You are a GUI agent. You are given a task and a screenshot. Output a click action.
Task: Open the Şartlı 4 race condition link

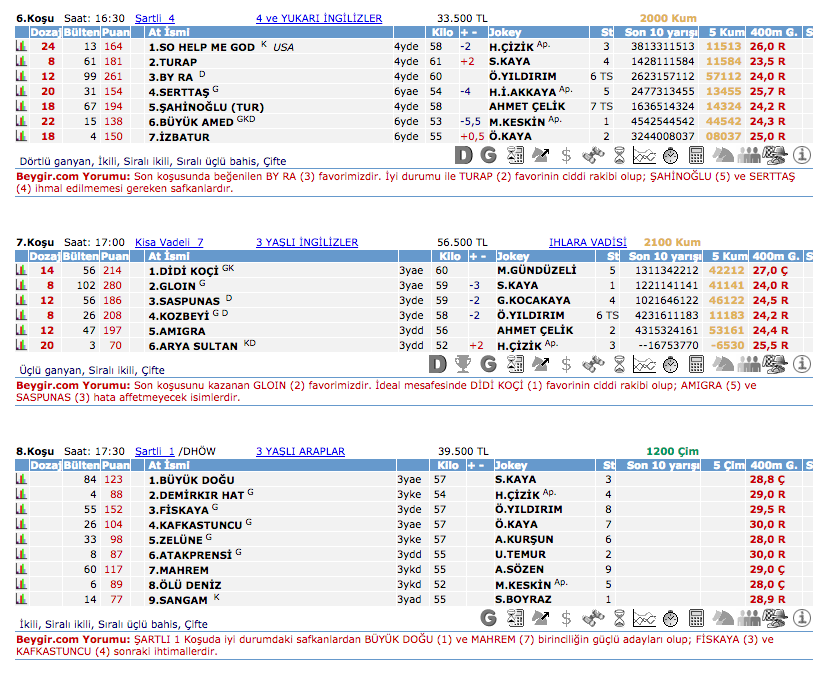click(154, 18)
